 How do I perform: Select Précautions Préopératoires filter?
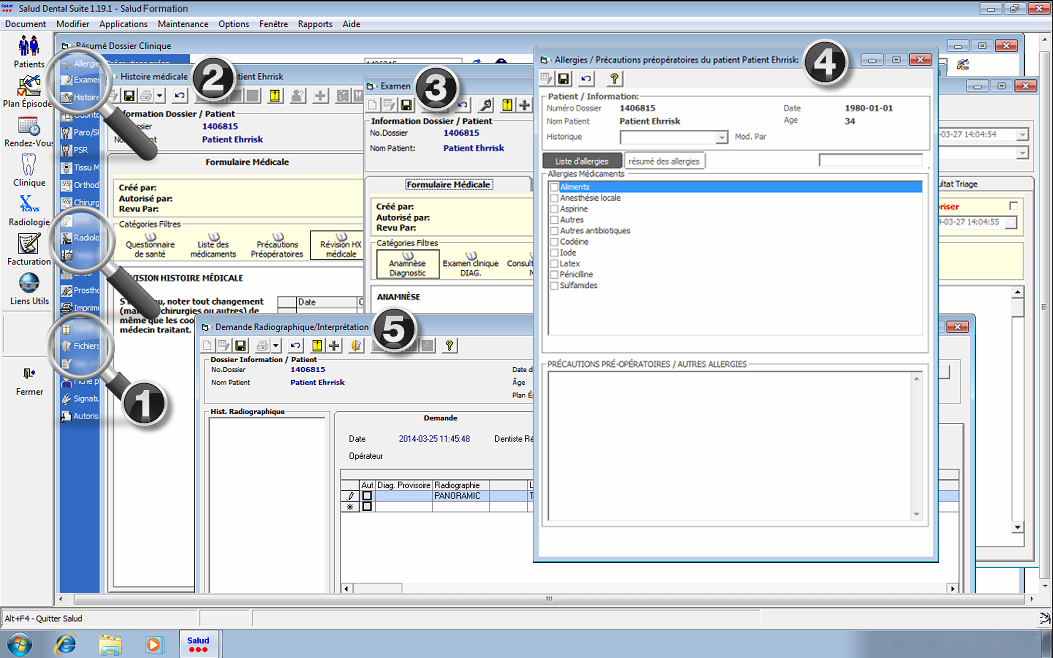tap(277, 245)
